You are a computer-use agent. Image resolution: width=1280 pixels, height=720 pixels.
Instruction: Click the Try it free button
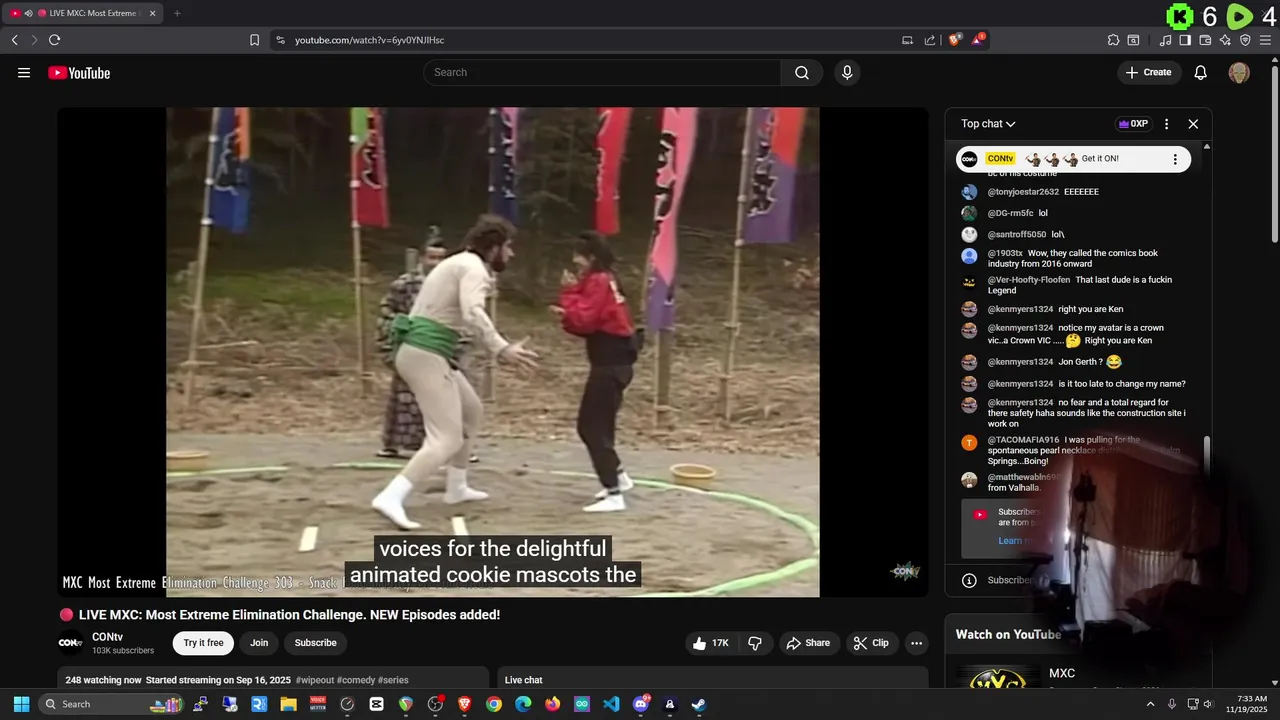pos(203,643)
